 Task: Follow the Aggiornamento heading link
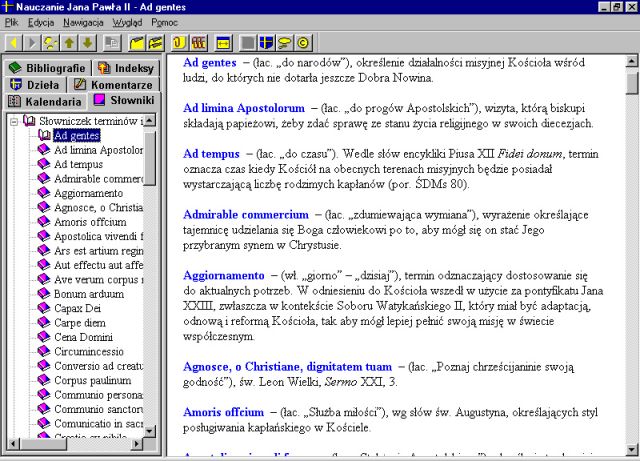(x=224, y=276)
